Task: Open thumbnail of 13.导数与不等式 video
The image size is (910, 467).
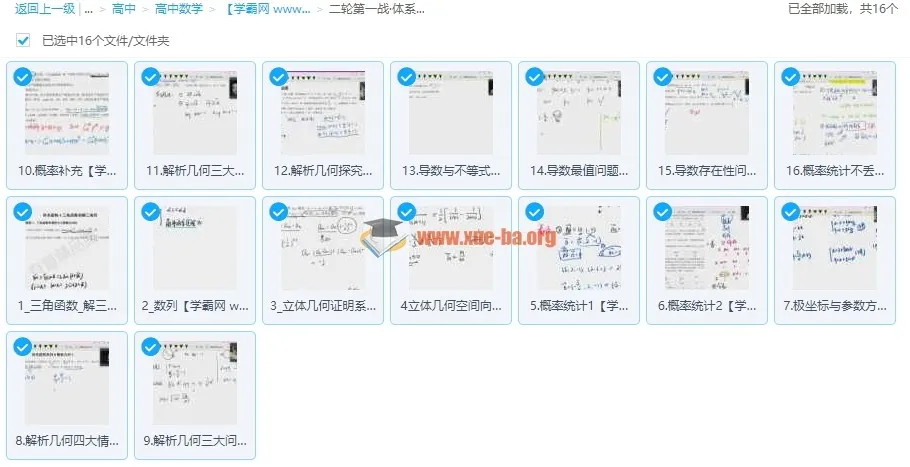Action: click(x=451, y=113)
